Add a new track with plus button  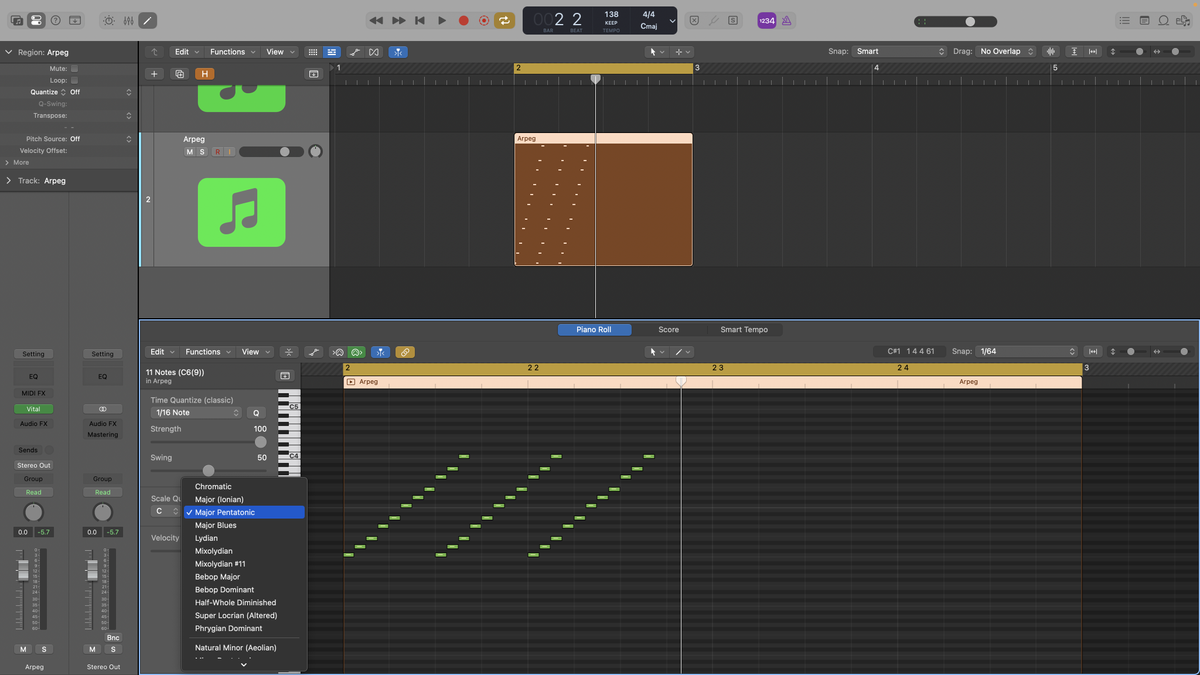(154, 74)
